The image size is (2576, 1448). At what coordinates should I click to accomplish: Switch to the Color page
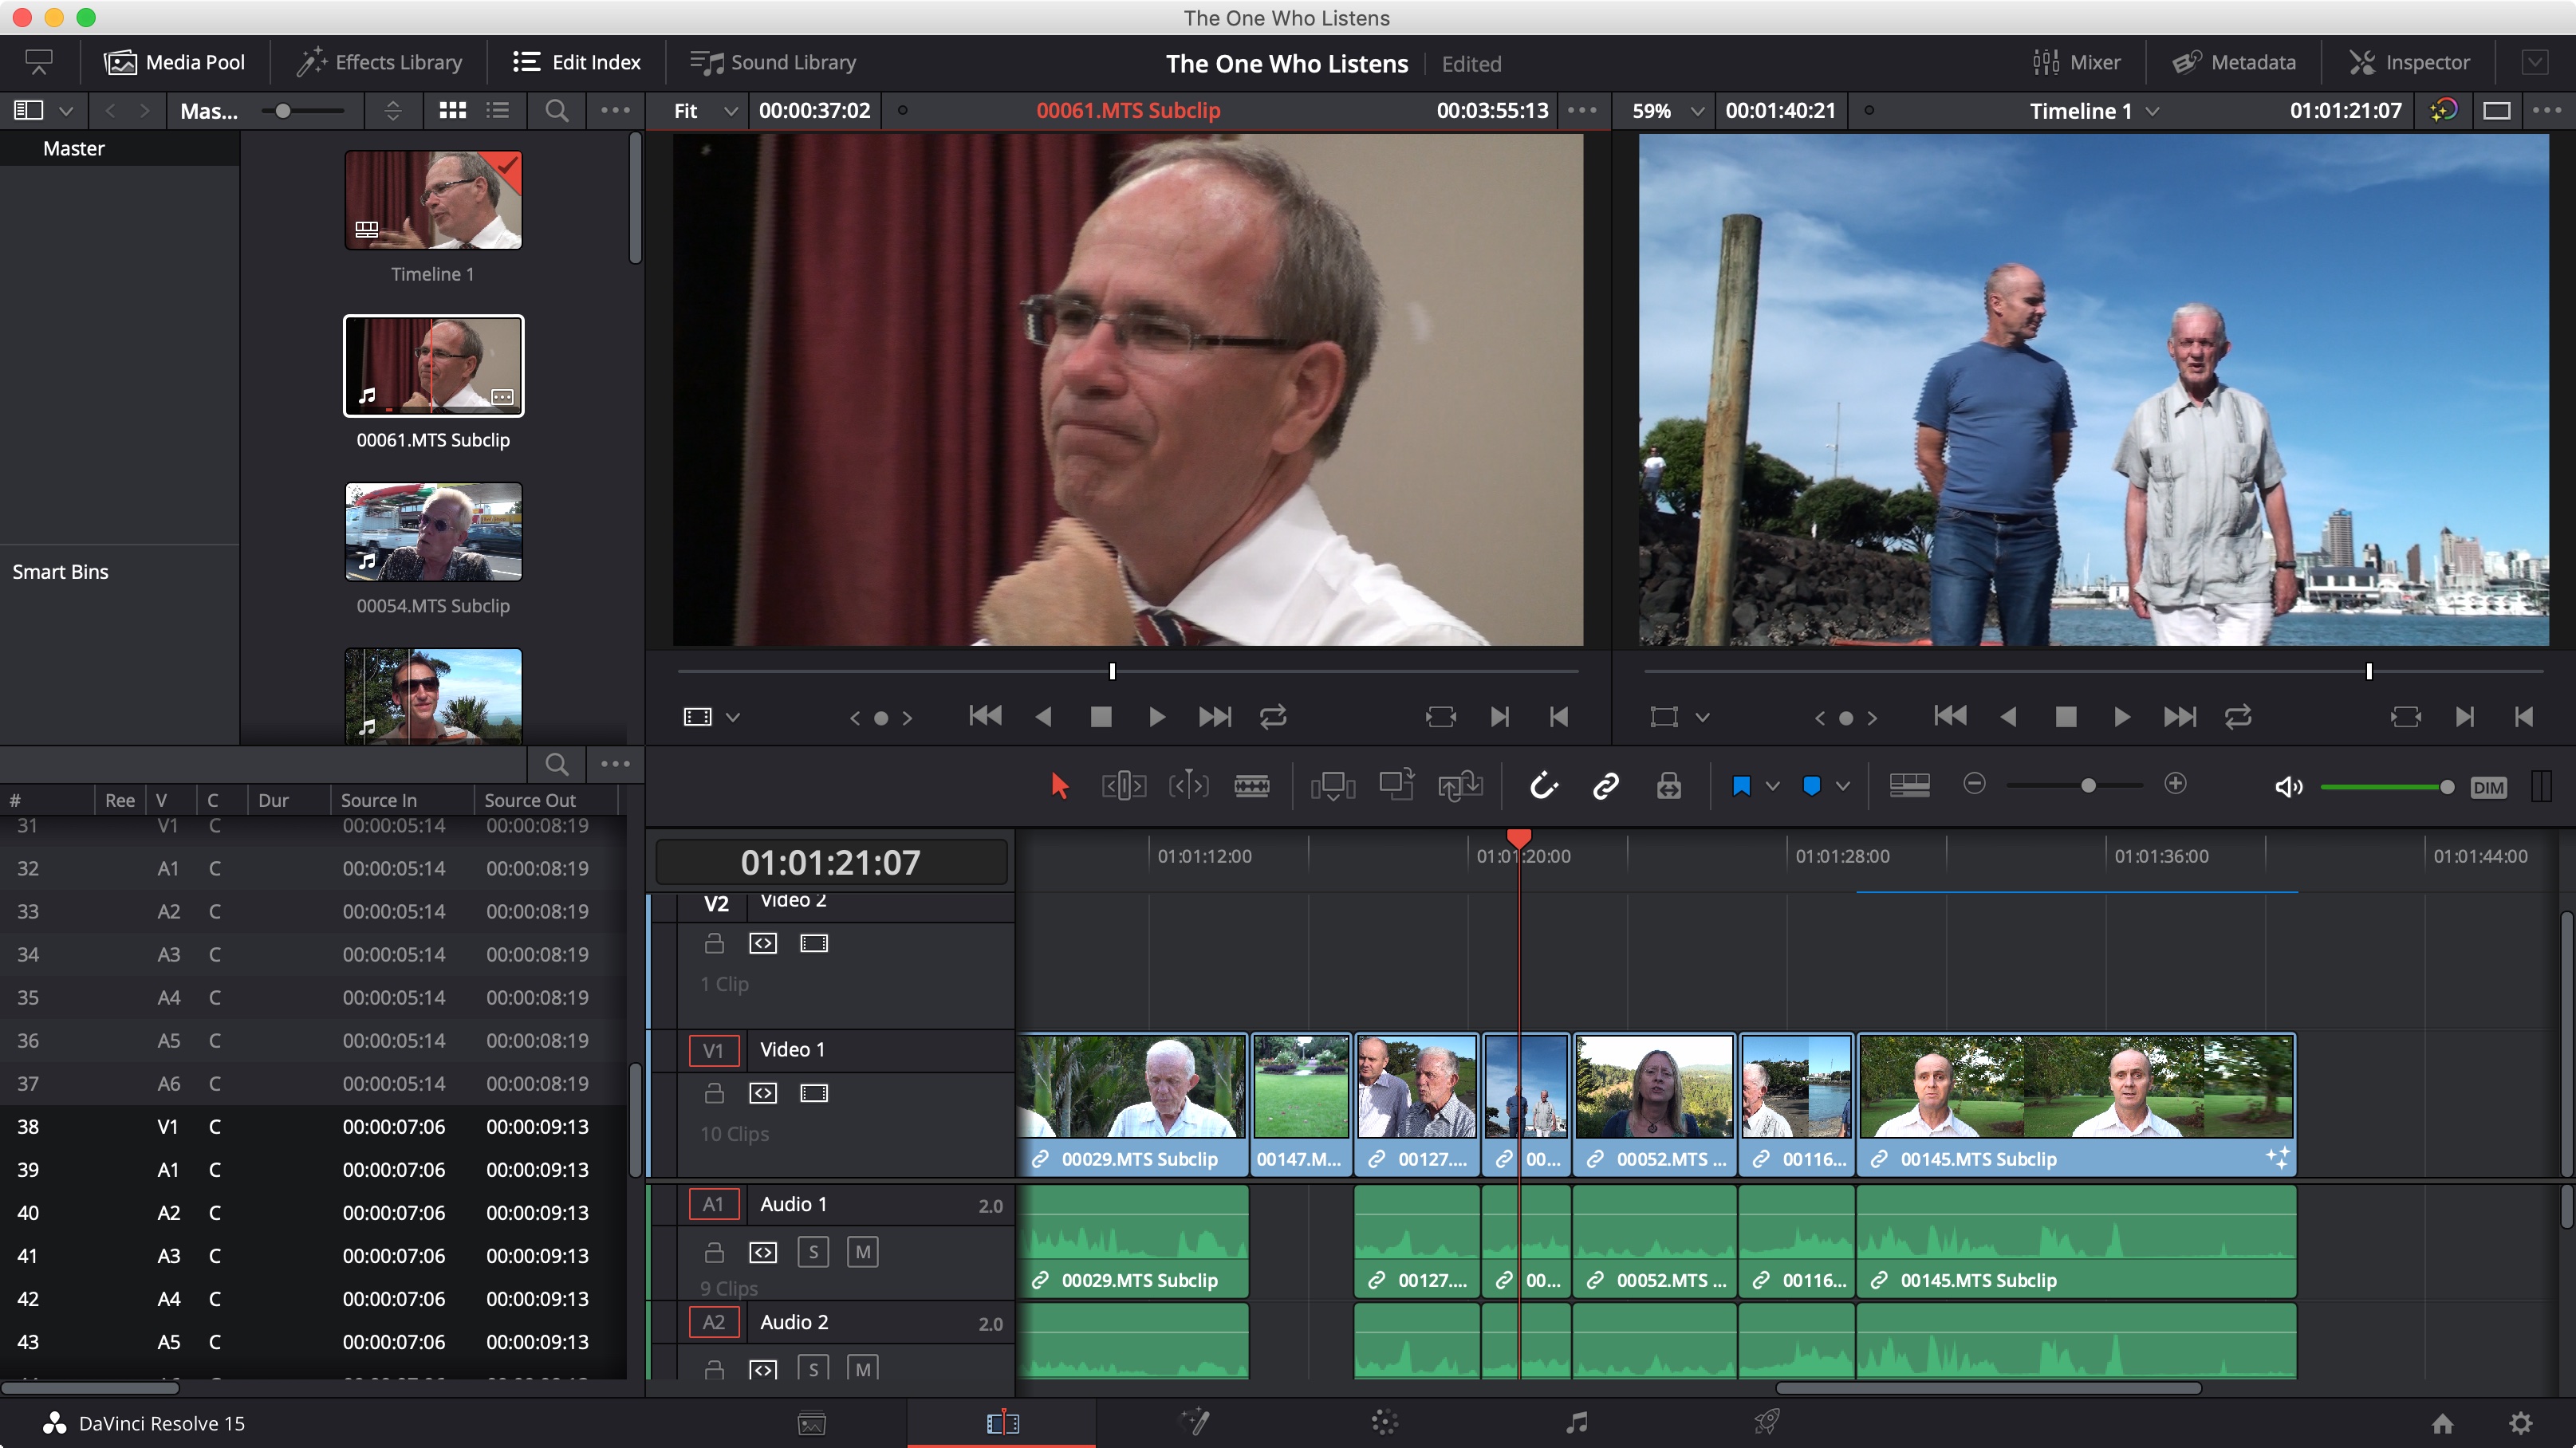[x=1384, y=1422]
